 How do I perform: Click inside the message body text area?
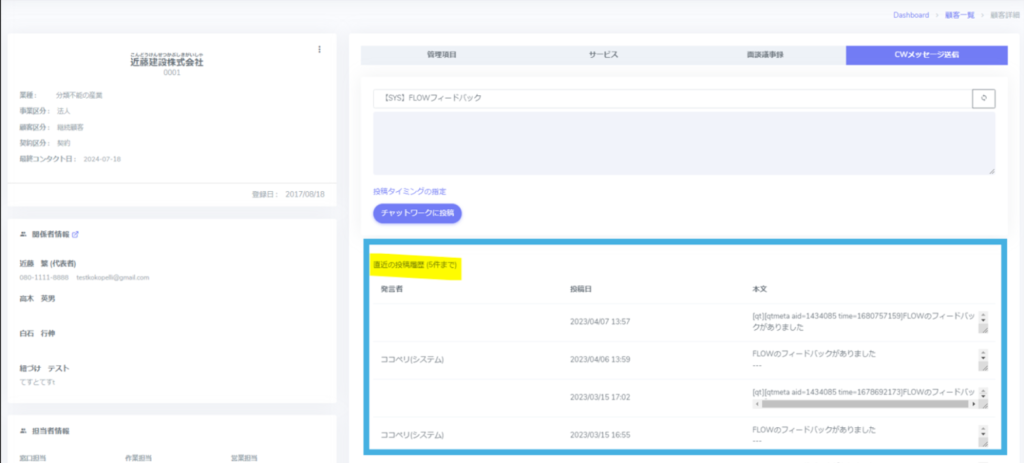pyautogui.click(x=683, y=143)
